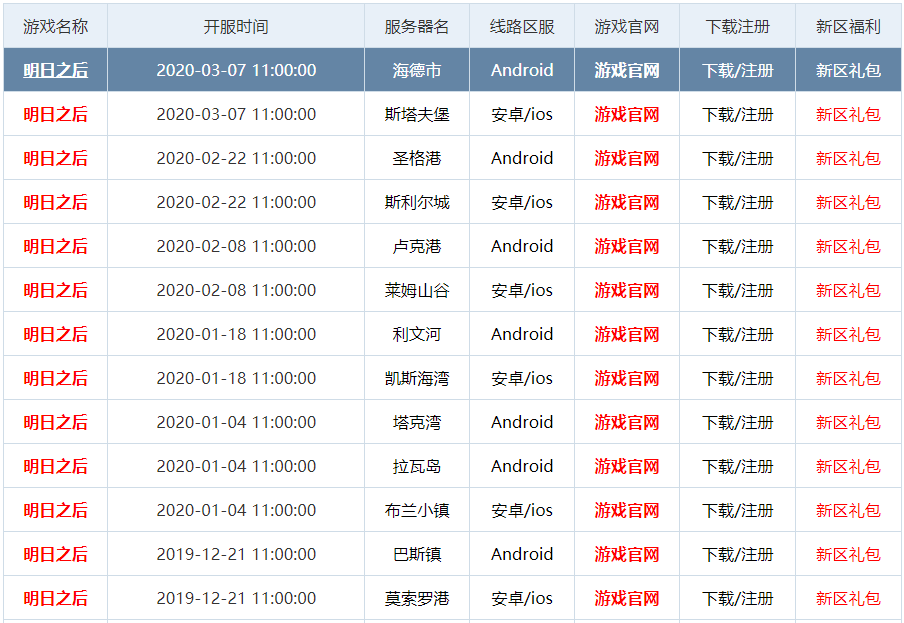Select 明日之后 in the 凯斯海湾 row
This screenshot has width=904, height=623.
coord(55,378)
